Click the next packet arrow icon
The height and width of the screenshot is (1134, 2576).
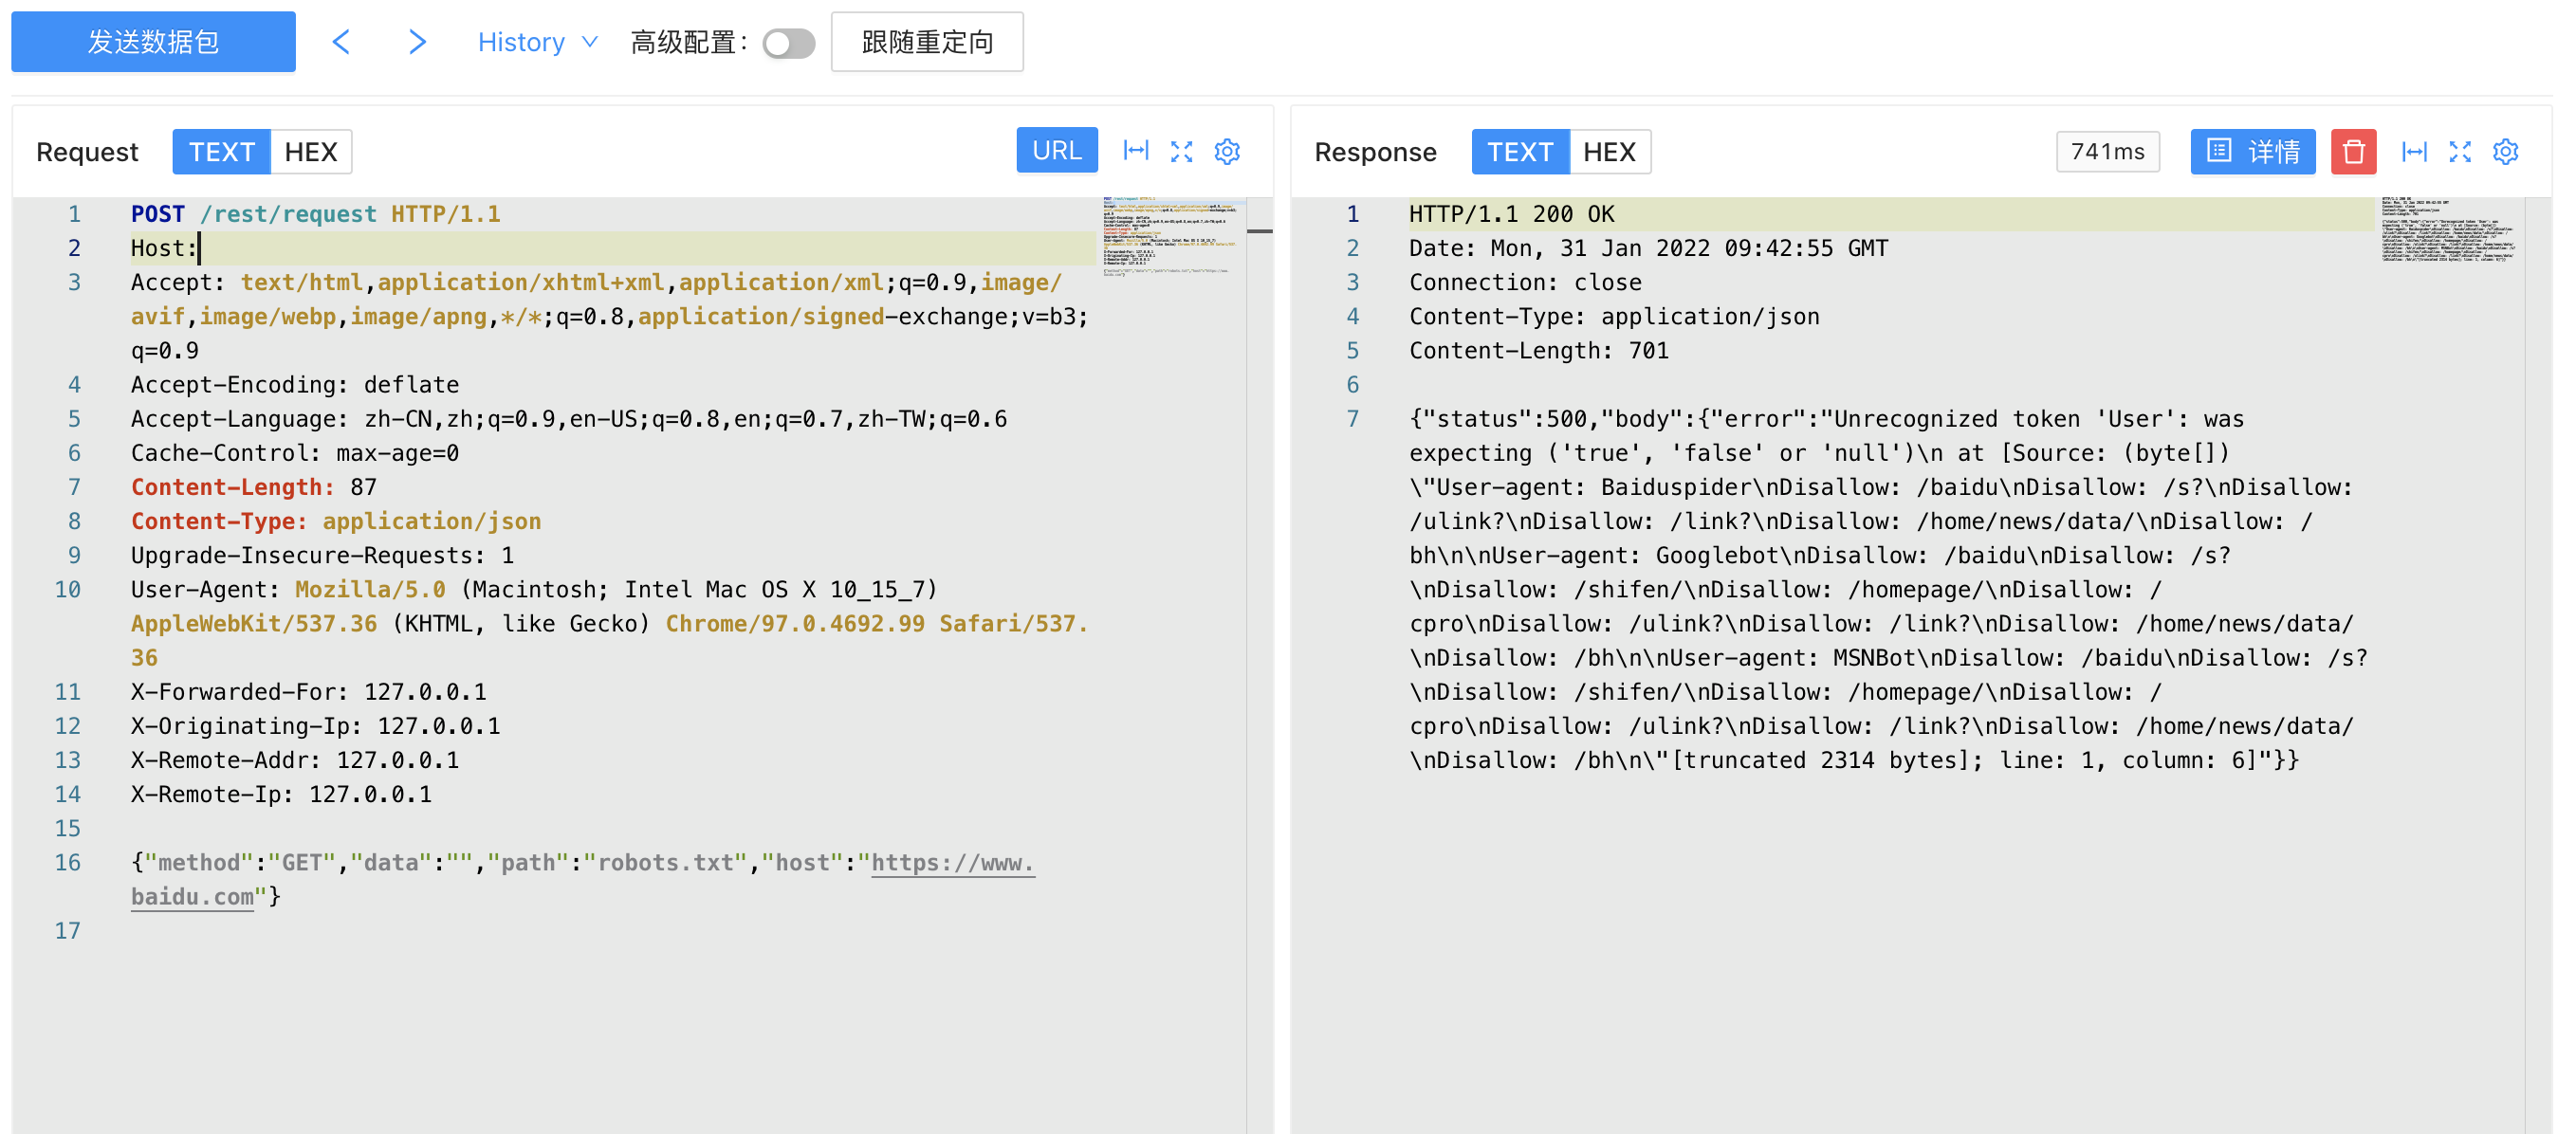pyautogui.click(x=417, y=42)
